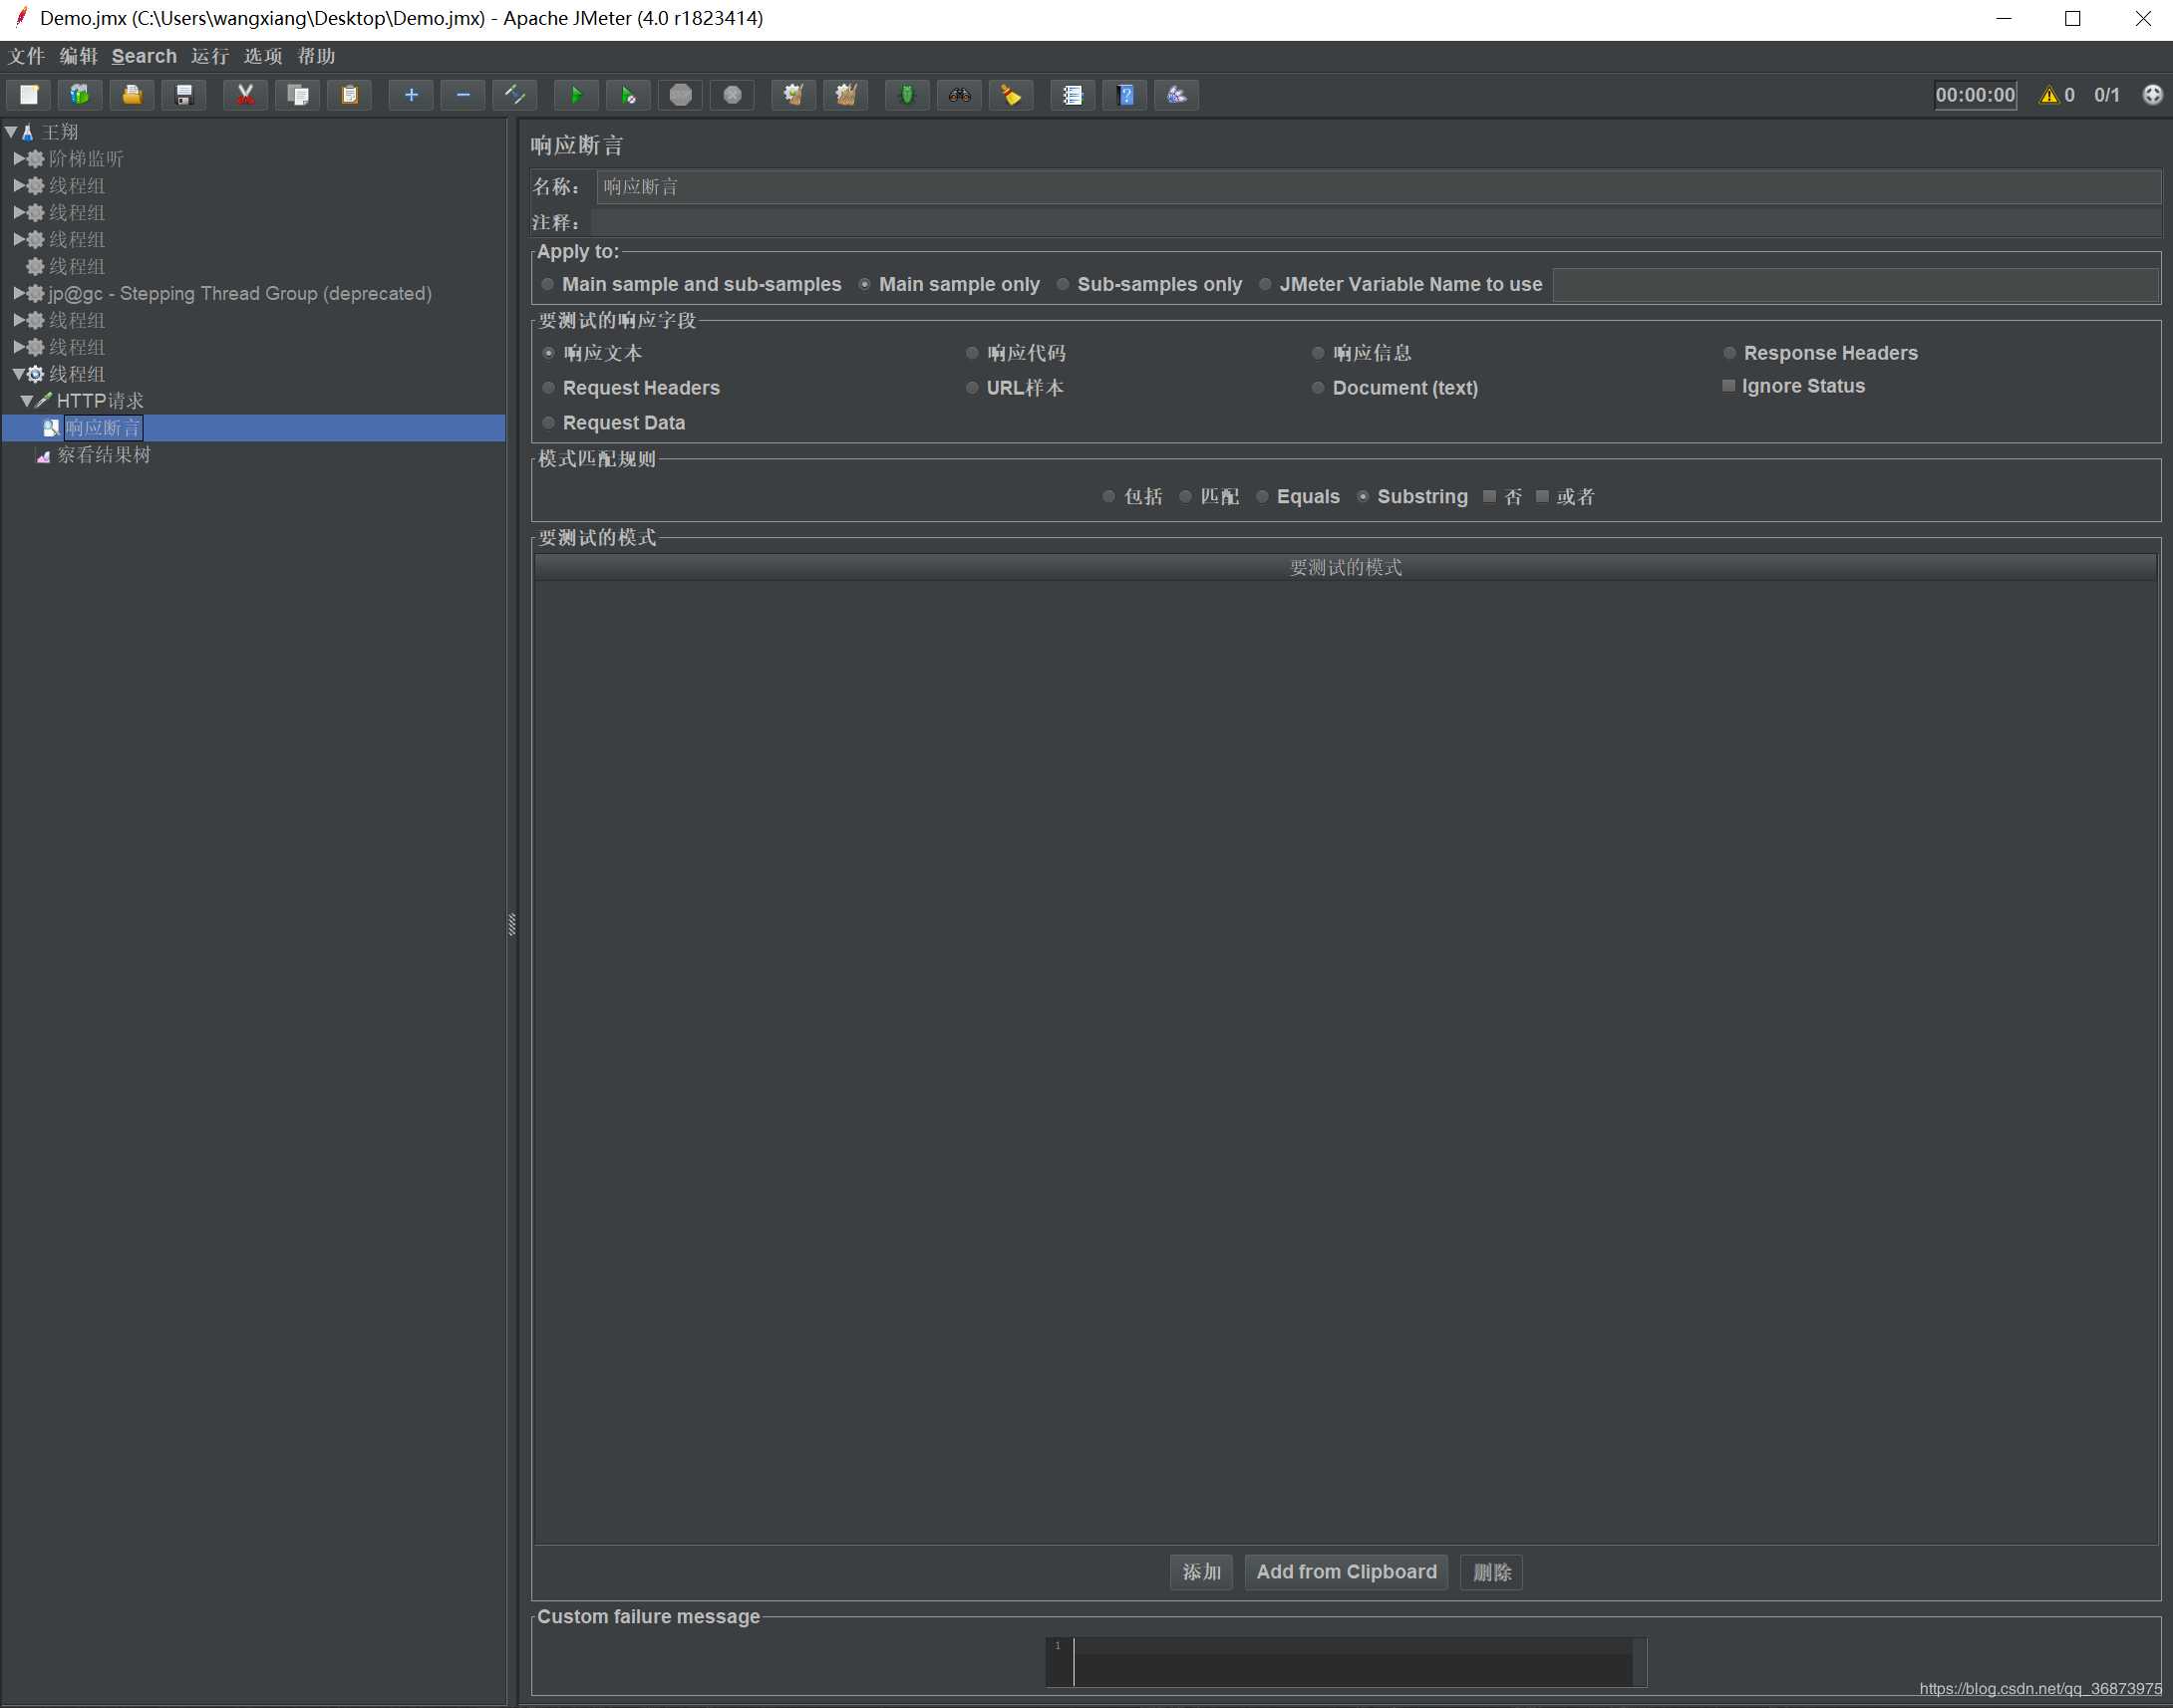Expand the 阶梯监听 tree node
Image resolution: width=2173 pixels, height=1708 pixels.
point(18,158)
